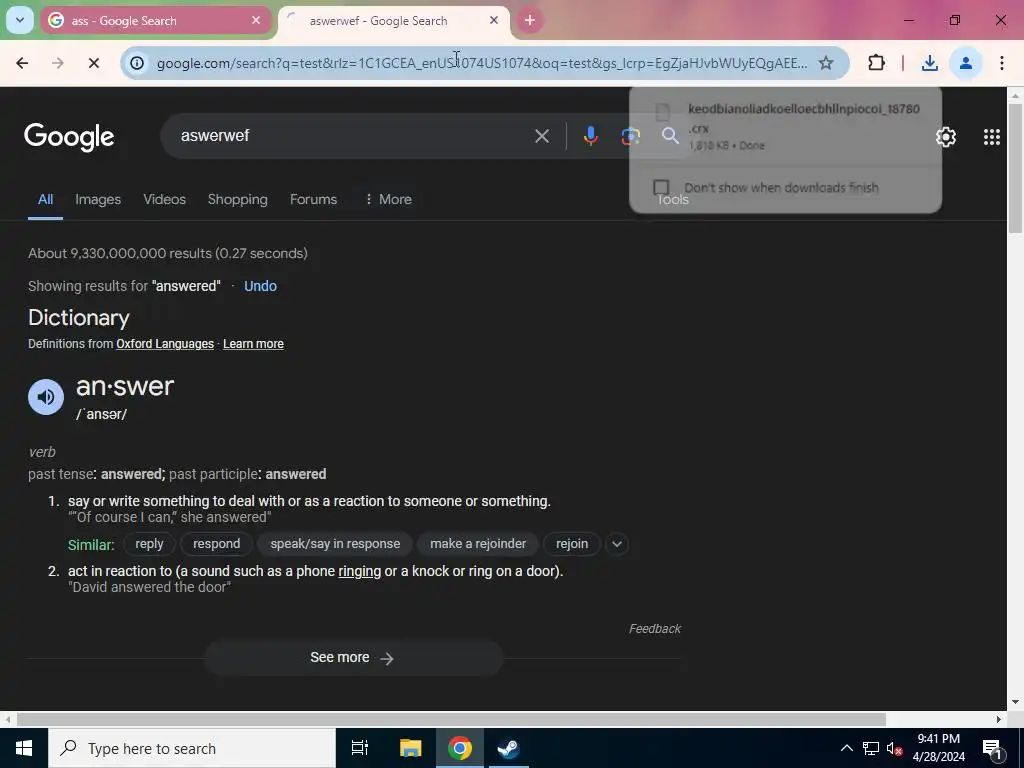Screen dimensions: 1024x768
Task: Select the 'reply' synonym chip
Action: [149, 544]
